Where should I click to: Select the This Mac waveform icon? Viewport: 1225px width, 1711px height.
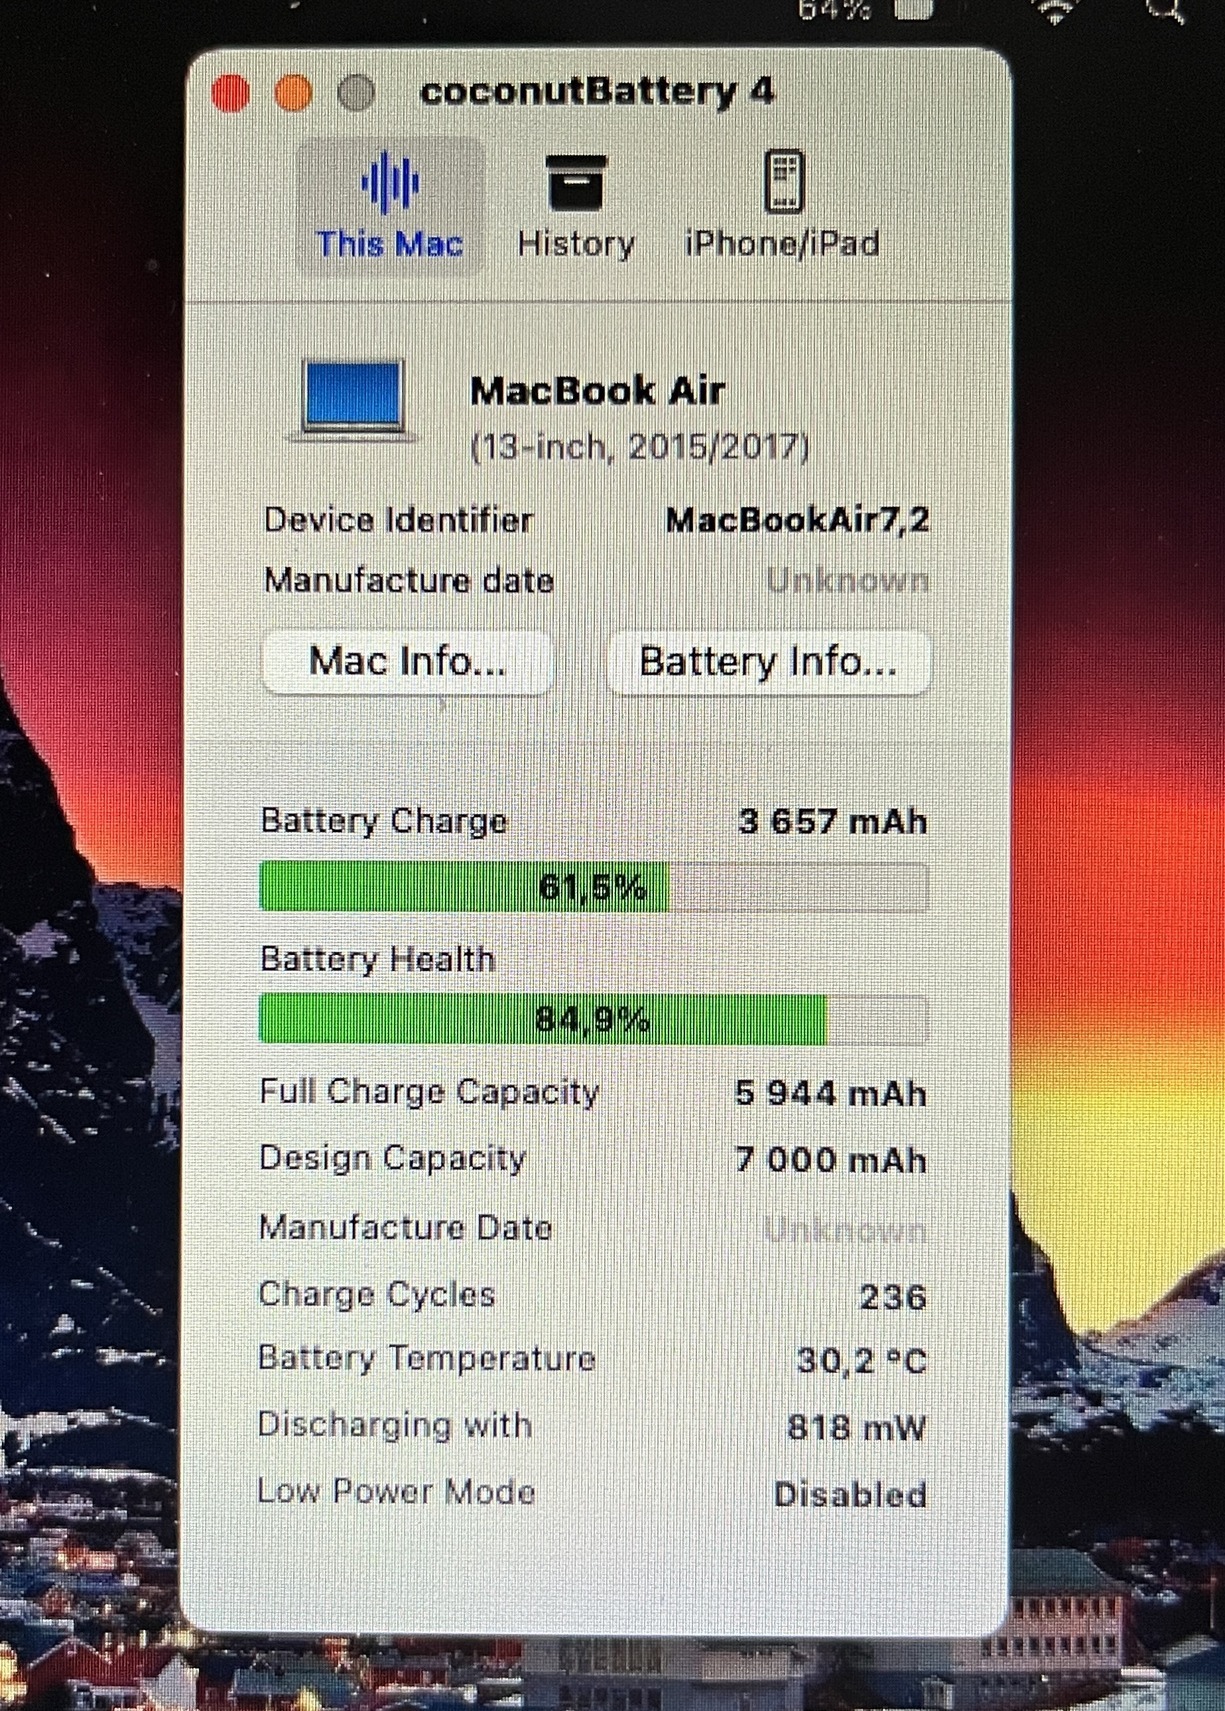tap(390, 182)
